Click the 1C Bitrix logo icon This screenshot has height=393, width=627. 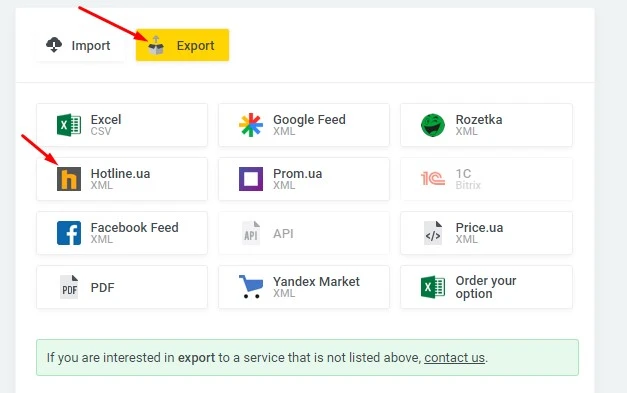coord(433,178)
